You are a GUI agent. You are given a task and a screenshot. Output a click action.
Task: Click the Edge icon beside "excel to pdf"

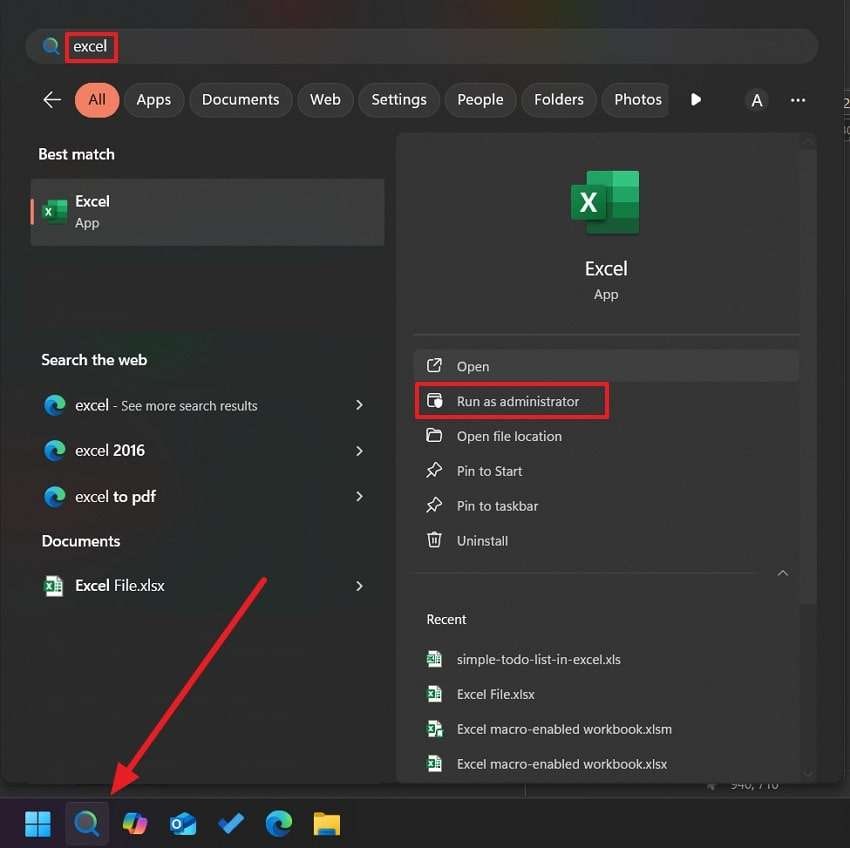pos(55,497)
